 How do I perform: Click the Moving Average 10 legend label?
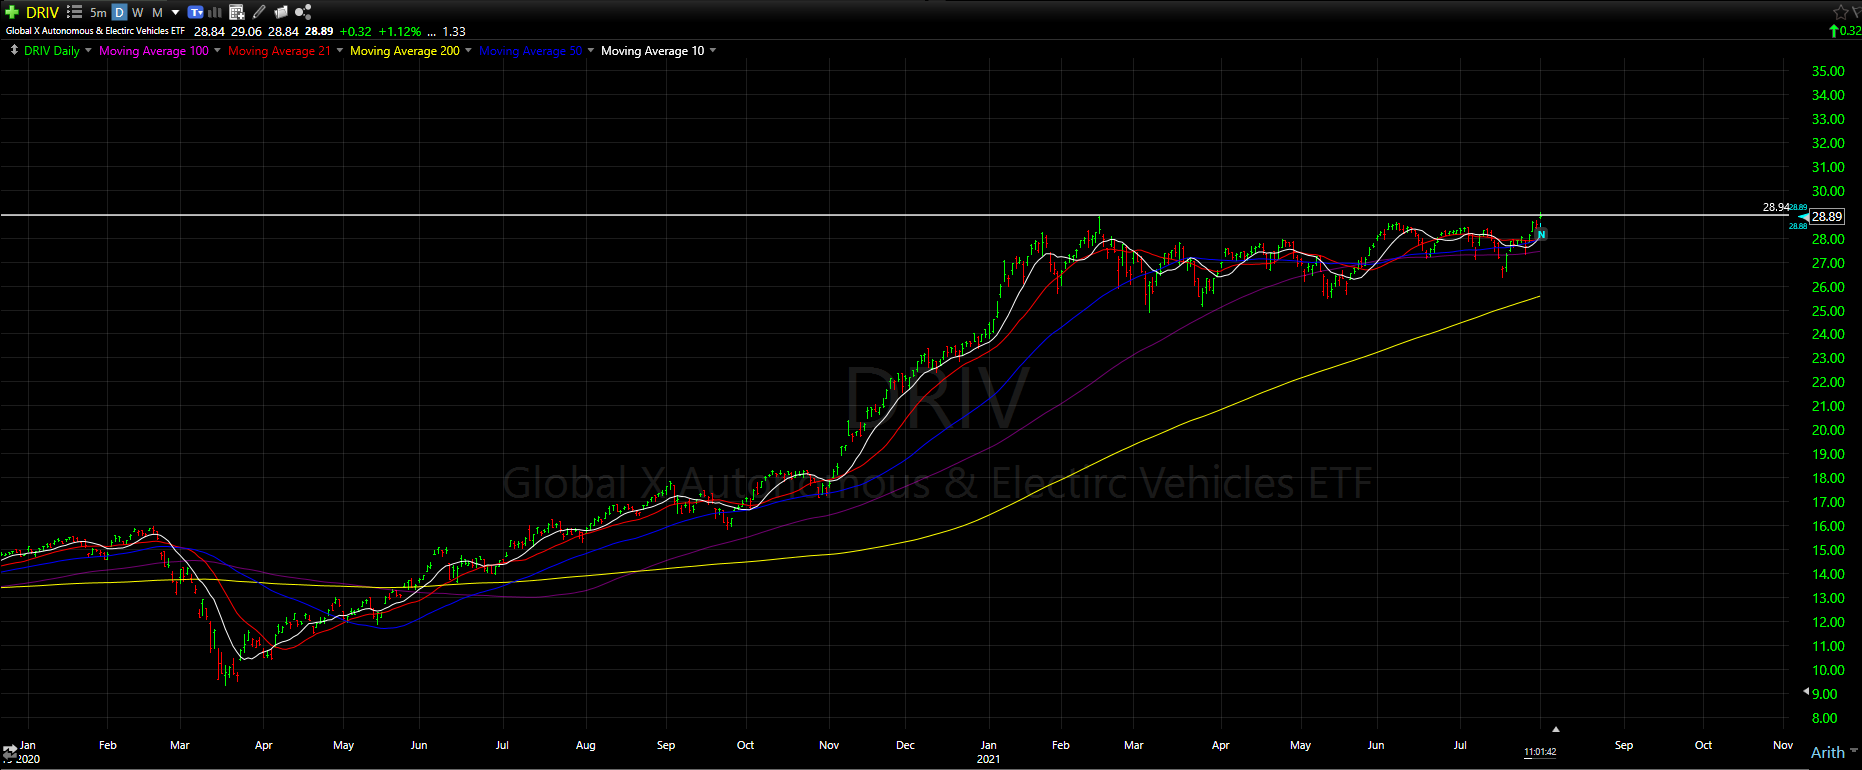(652, 51)
